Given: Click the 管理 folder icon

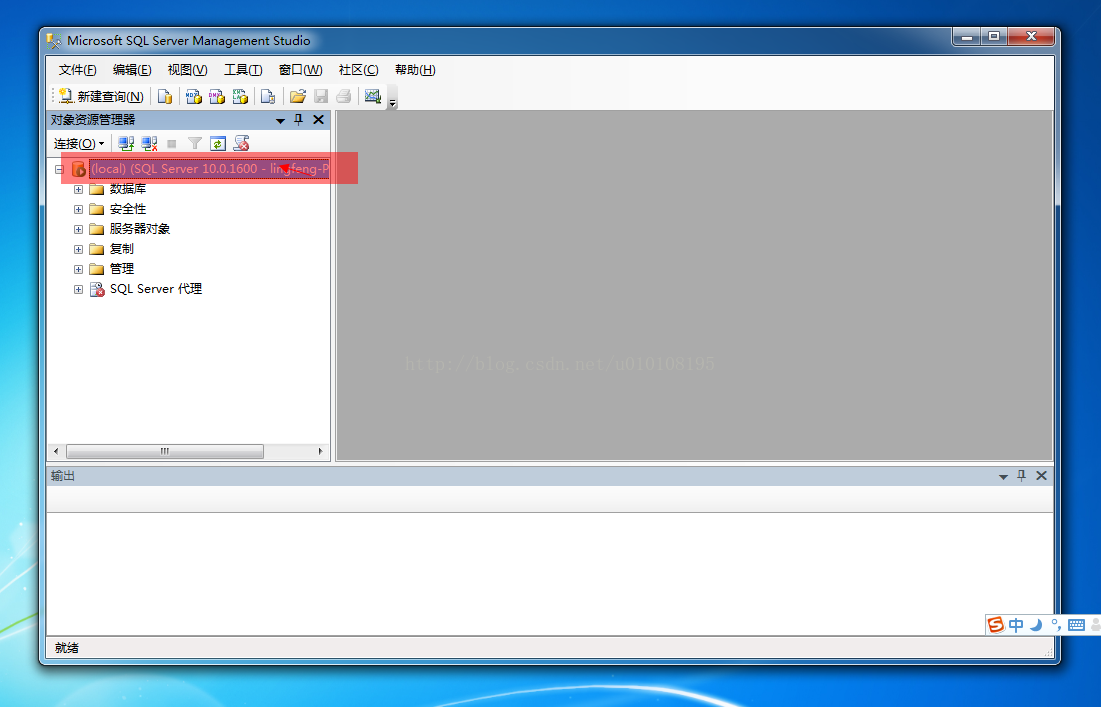Looking at the screenshot, I should tap(97, 270).
